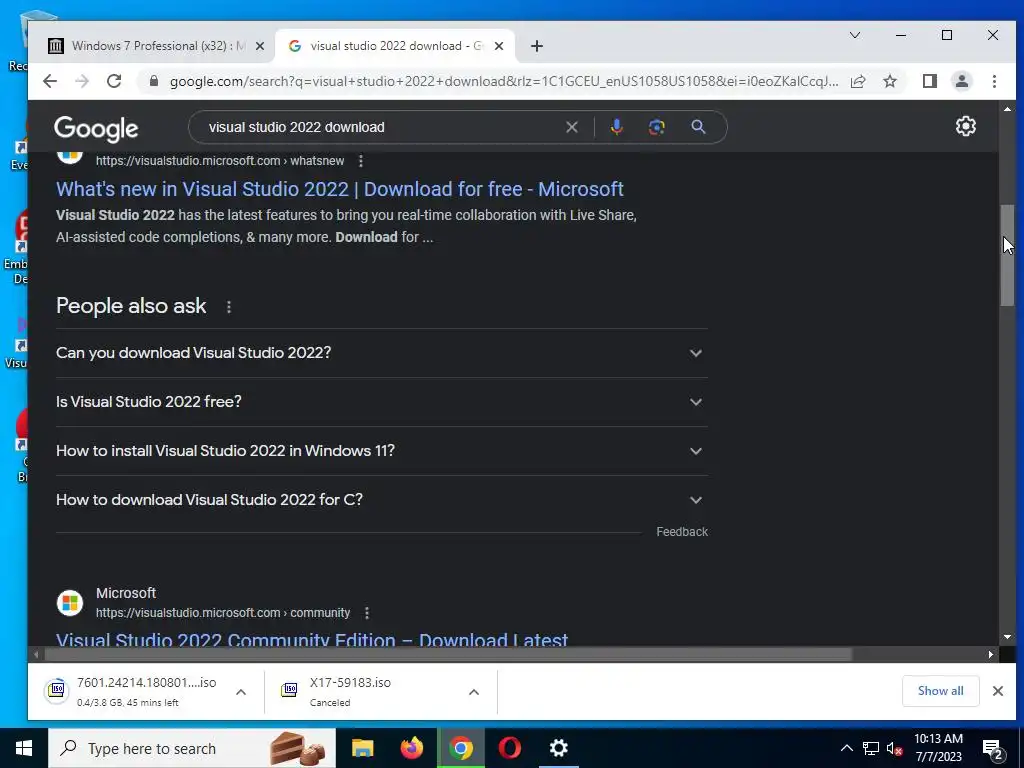Share this page icon in address bar
The width and height of the screenshot is (1024, 768).
pyautogui.click(x=858, y=81)
